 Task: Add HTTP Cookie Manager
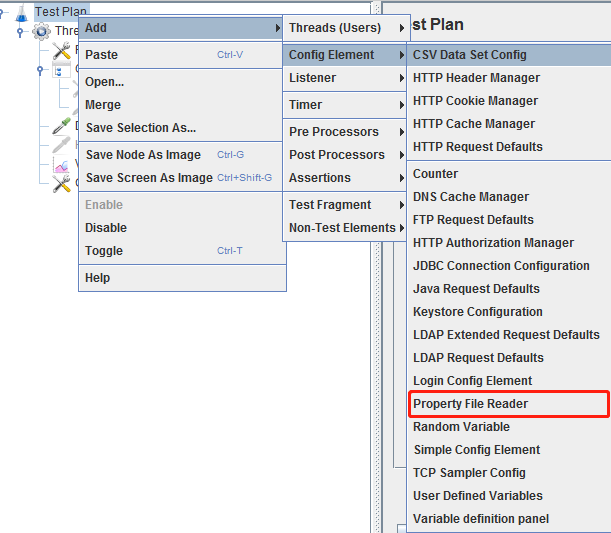[x=509, y=101]
